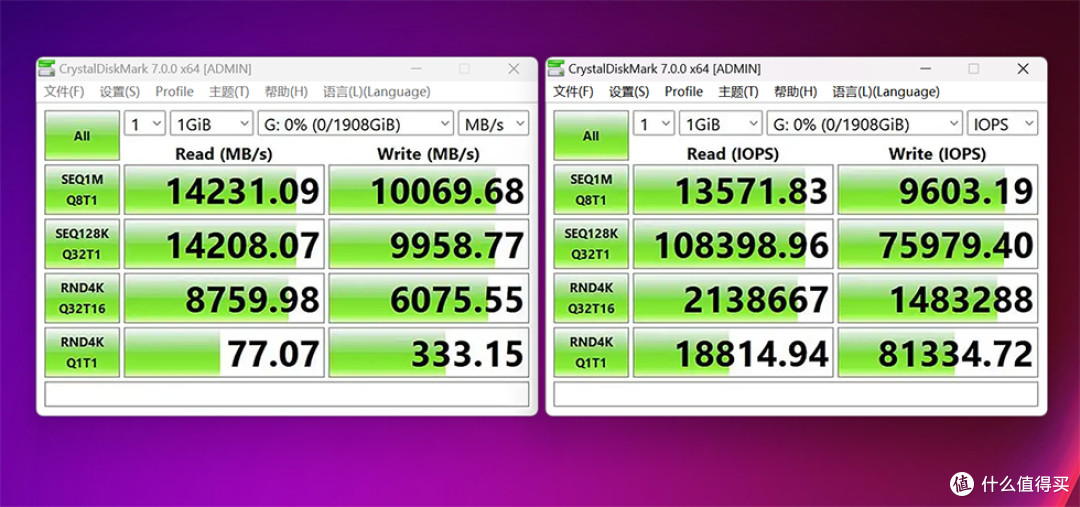Expand test count dropdown in left window
The image size is (1080, 507).
pos(145,124)
